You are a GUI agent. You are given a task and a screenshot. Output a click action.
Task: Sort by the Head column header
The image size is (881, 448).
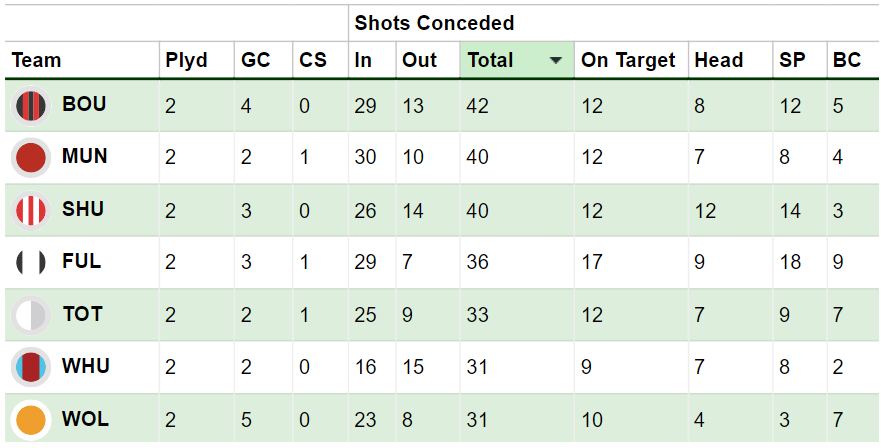pyautogui.click(x=719, y=60)
